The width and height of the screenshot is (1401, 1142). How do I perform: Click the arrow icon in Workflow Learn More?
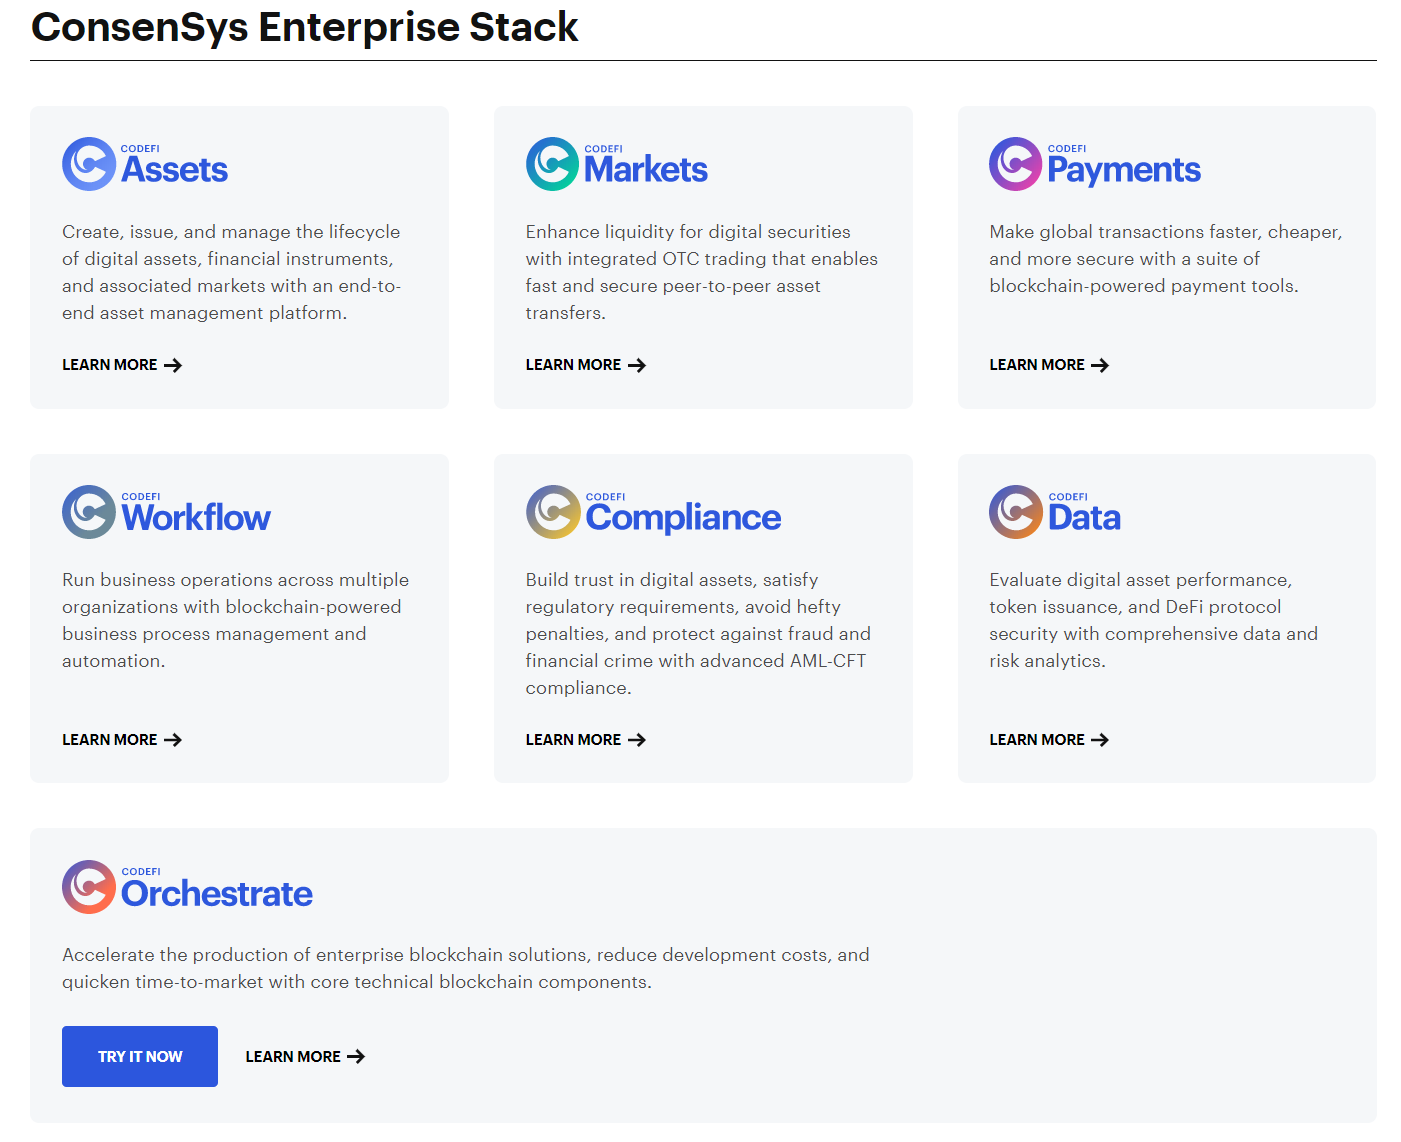point(173,740)
